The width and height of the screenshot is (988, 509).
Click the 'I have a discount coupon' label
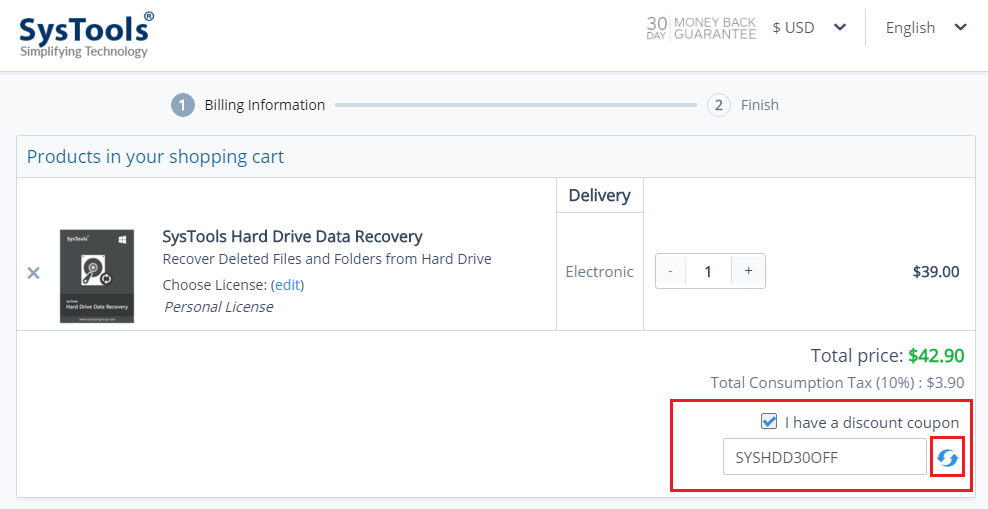point(871,422)
